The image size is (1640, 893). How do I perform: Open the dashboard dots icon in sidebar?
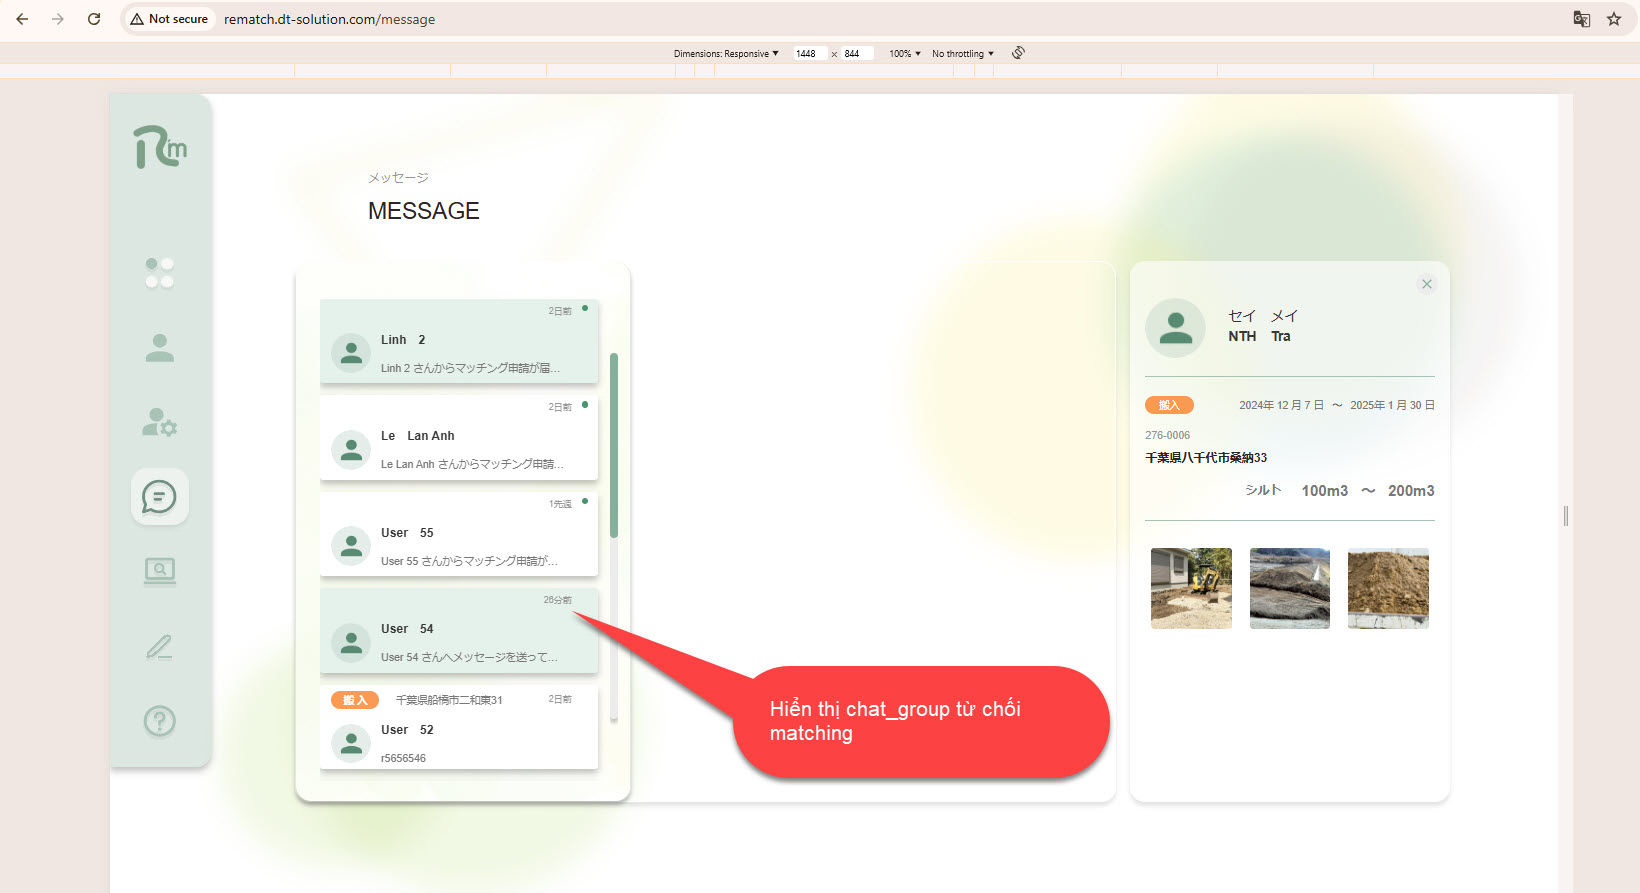point(159,273)
